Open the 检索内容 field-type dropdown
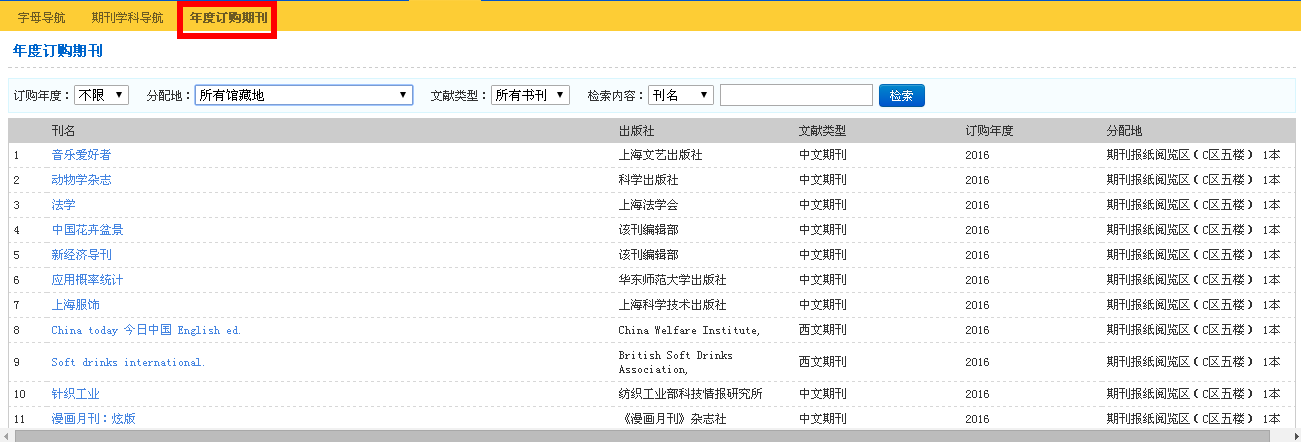 click(681, 95)
